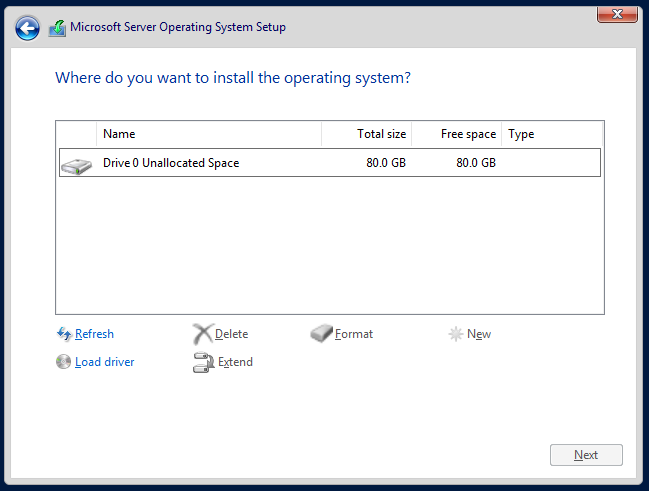Go back using the blue arrow button

coord(27,28)
